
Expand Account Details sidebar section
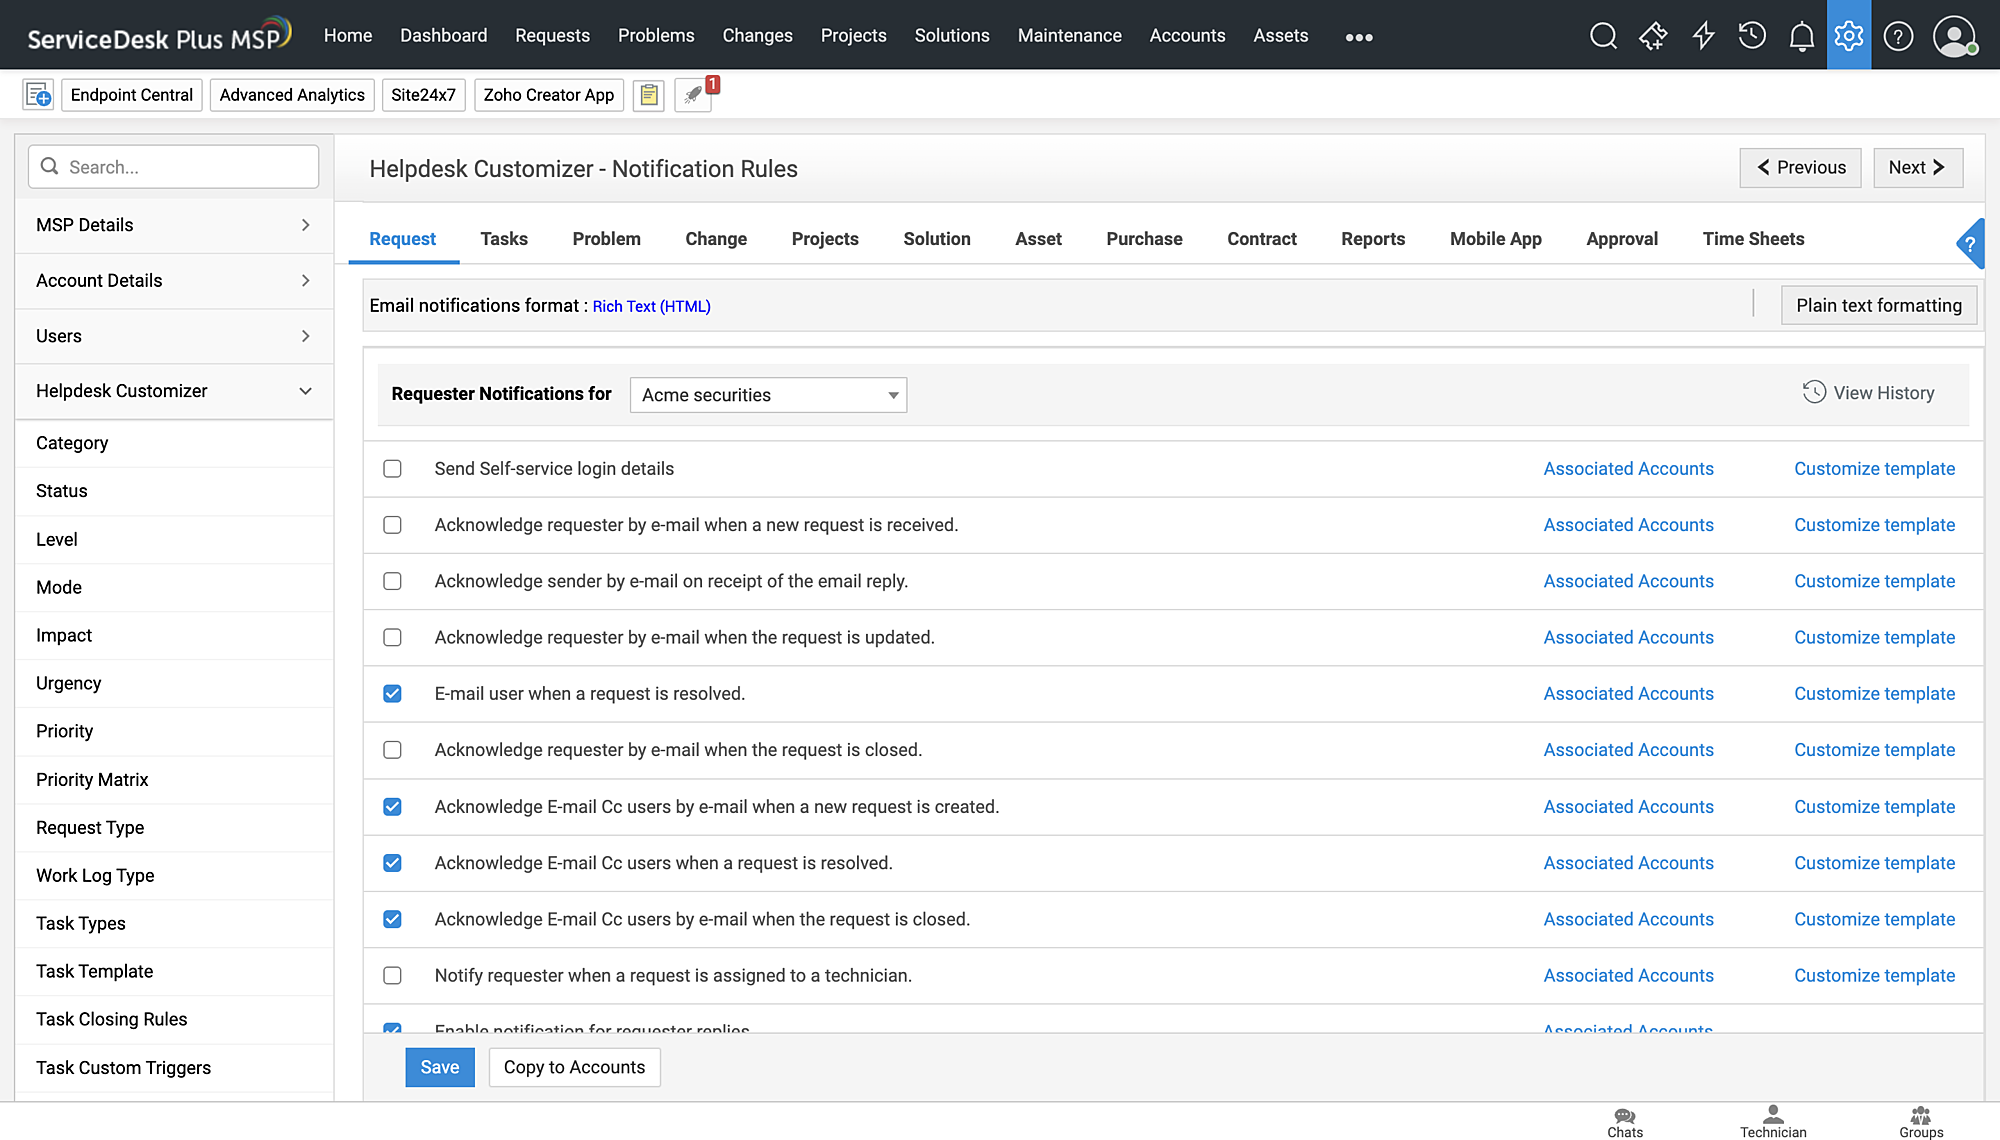tap(173, 280)
